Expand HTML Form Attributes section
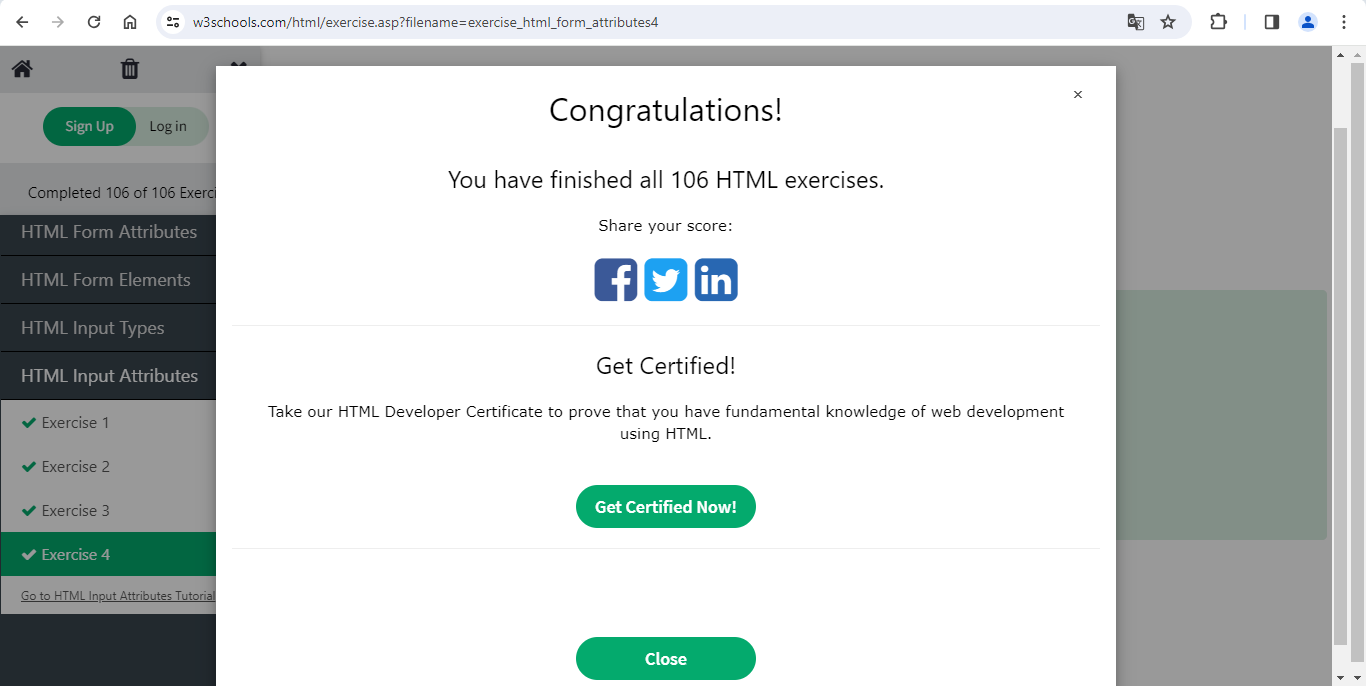1366x686 pixels. click(108, 232)
